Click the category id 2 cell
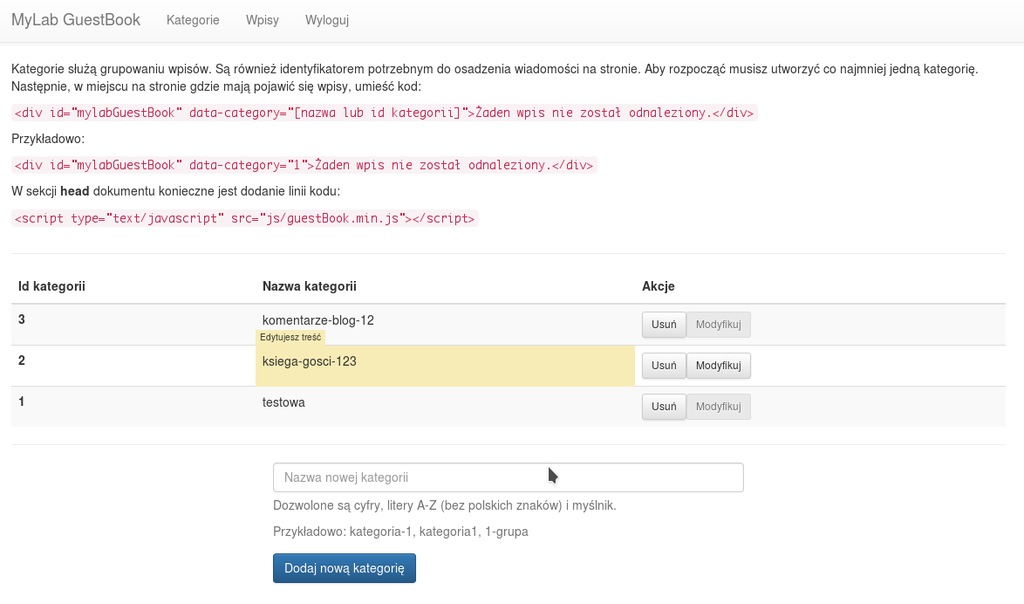Screen dimensions: 1024x604 pos(22,360)
